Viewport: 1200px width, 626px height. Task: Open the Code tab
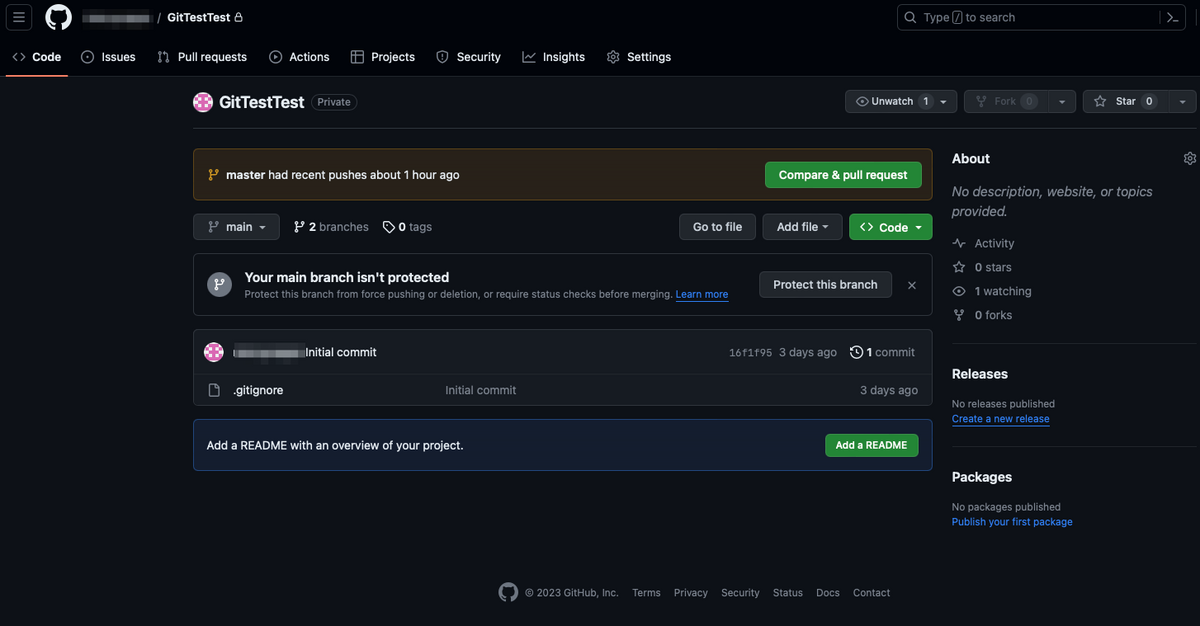pos(37,57)
